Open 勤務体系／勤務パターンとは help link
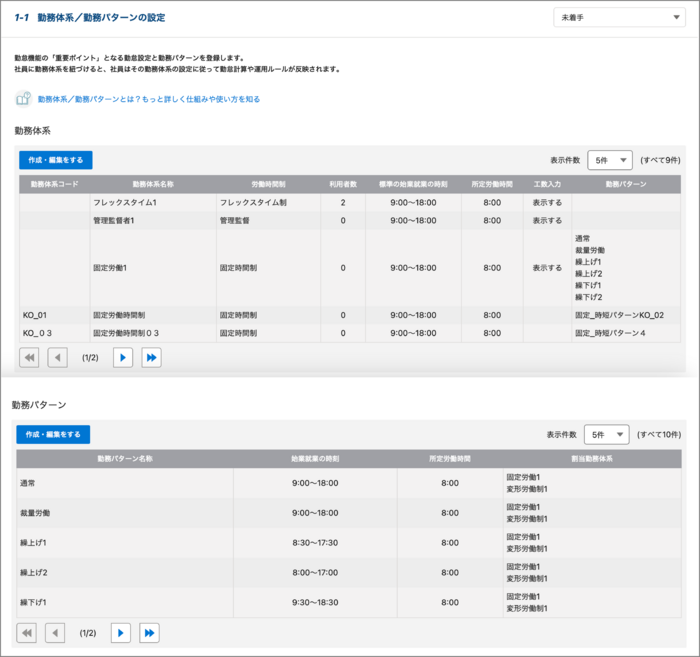 tap(148, 99)
